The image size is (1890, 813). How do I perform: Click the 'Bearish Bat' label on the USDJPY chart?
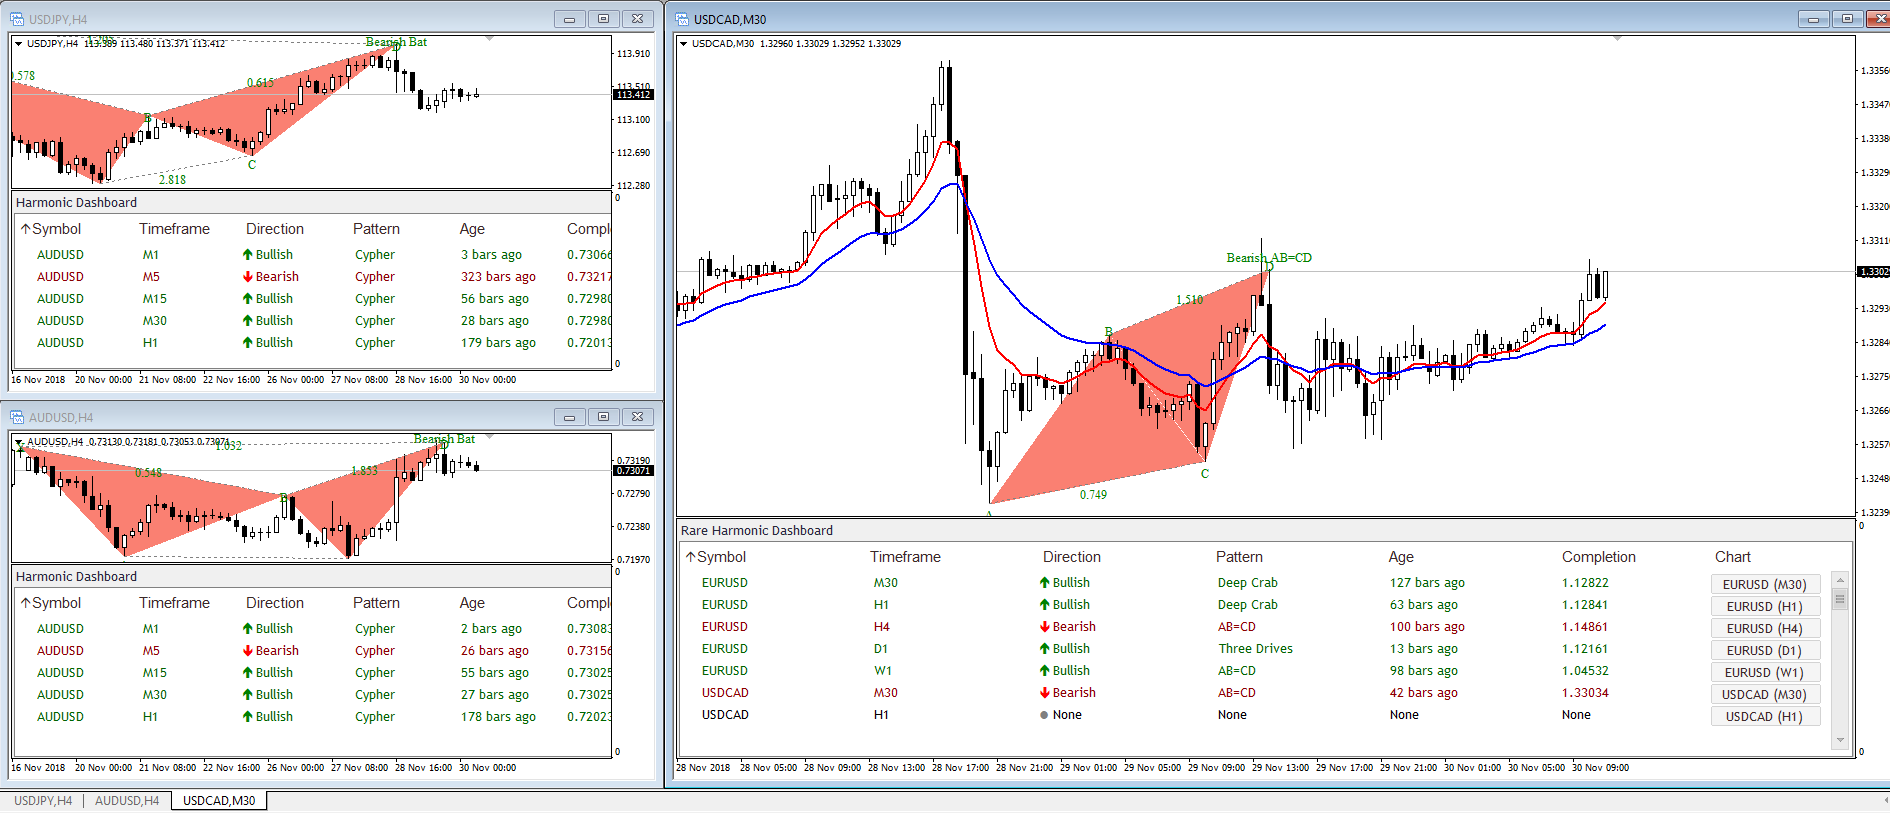(396, 42)
